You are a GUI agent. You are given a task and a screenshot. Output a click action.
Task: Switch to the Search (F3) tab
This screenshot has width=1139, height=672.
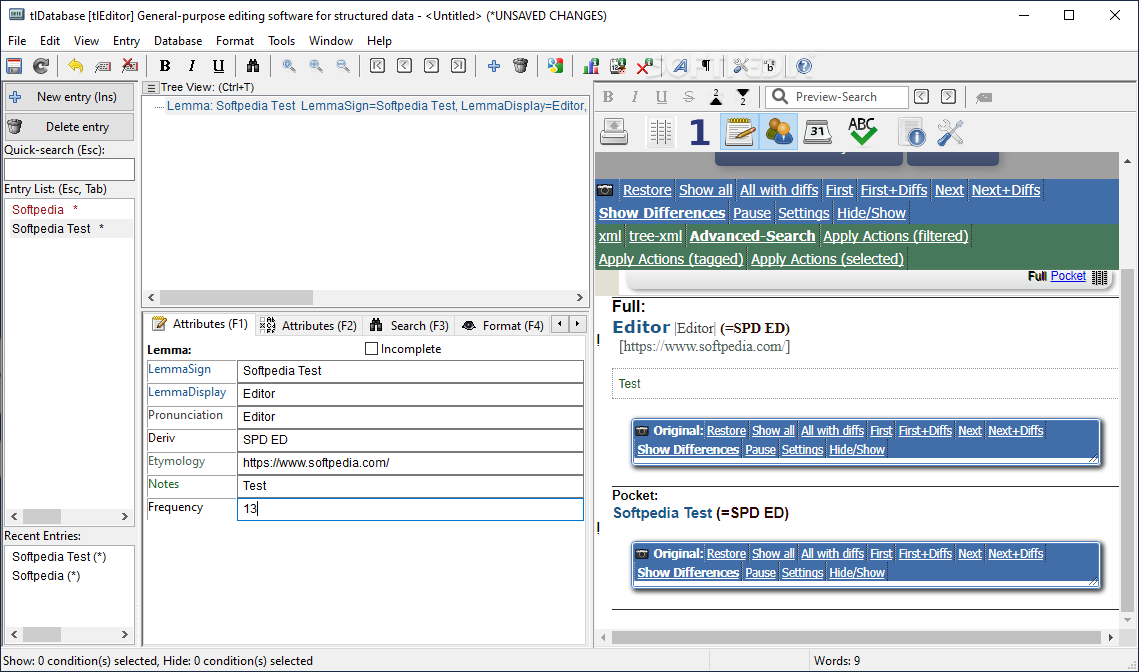(409, 325)
